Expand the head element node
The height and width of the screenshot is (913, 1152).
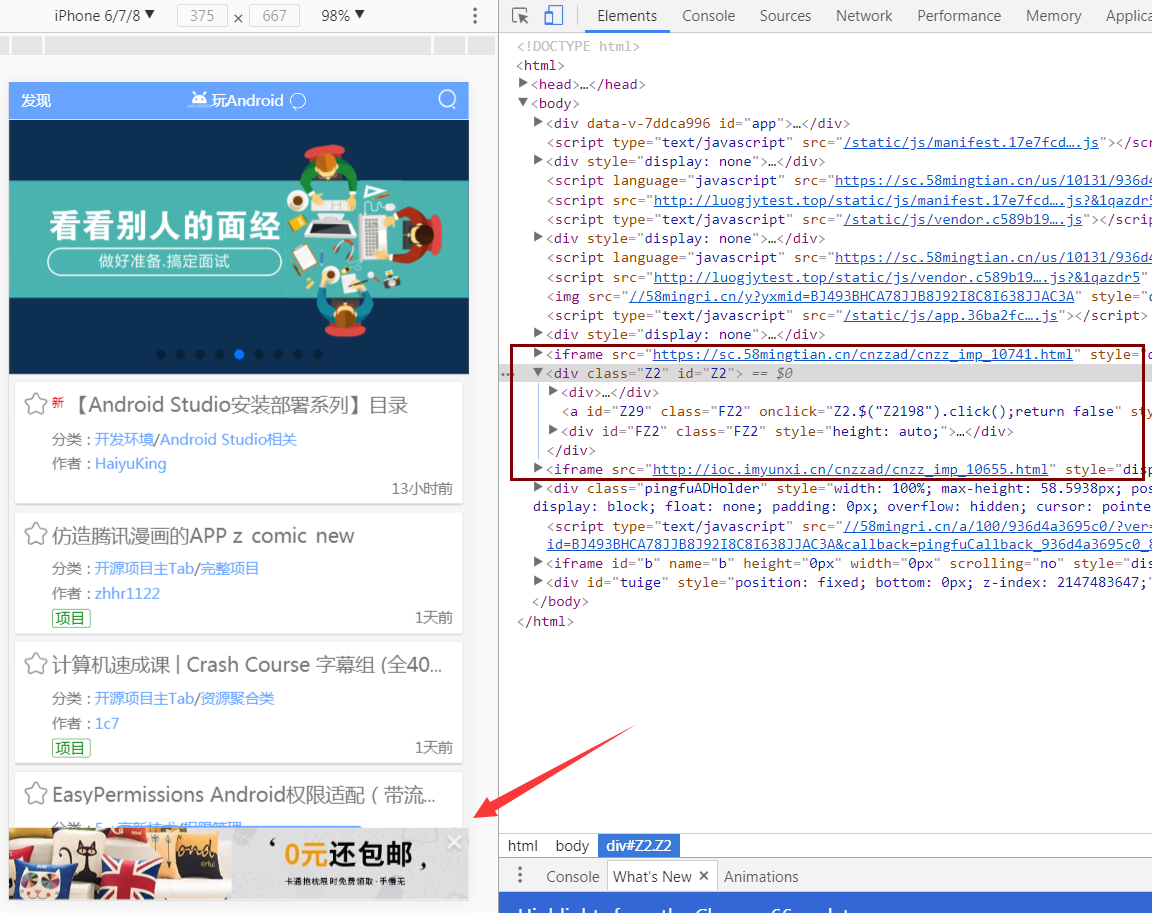tap(523, 83)
